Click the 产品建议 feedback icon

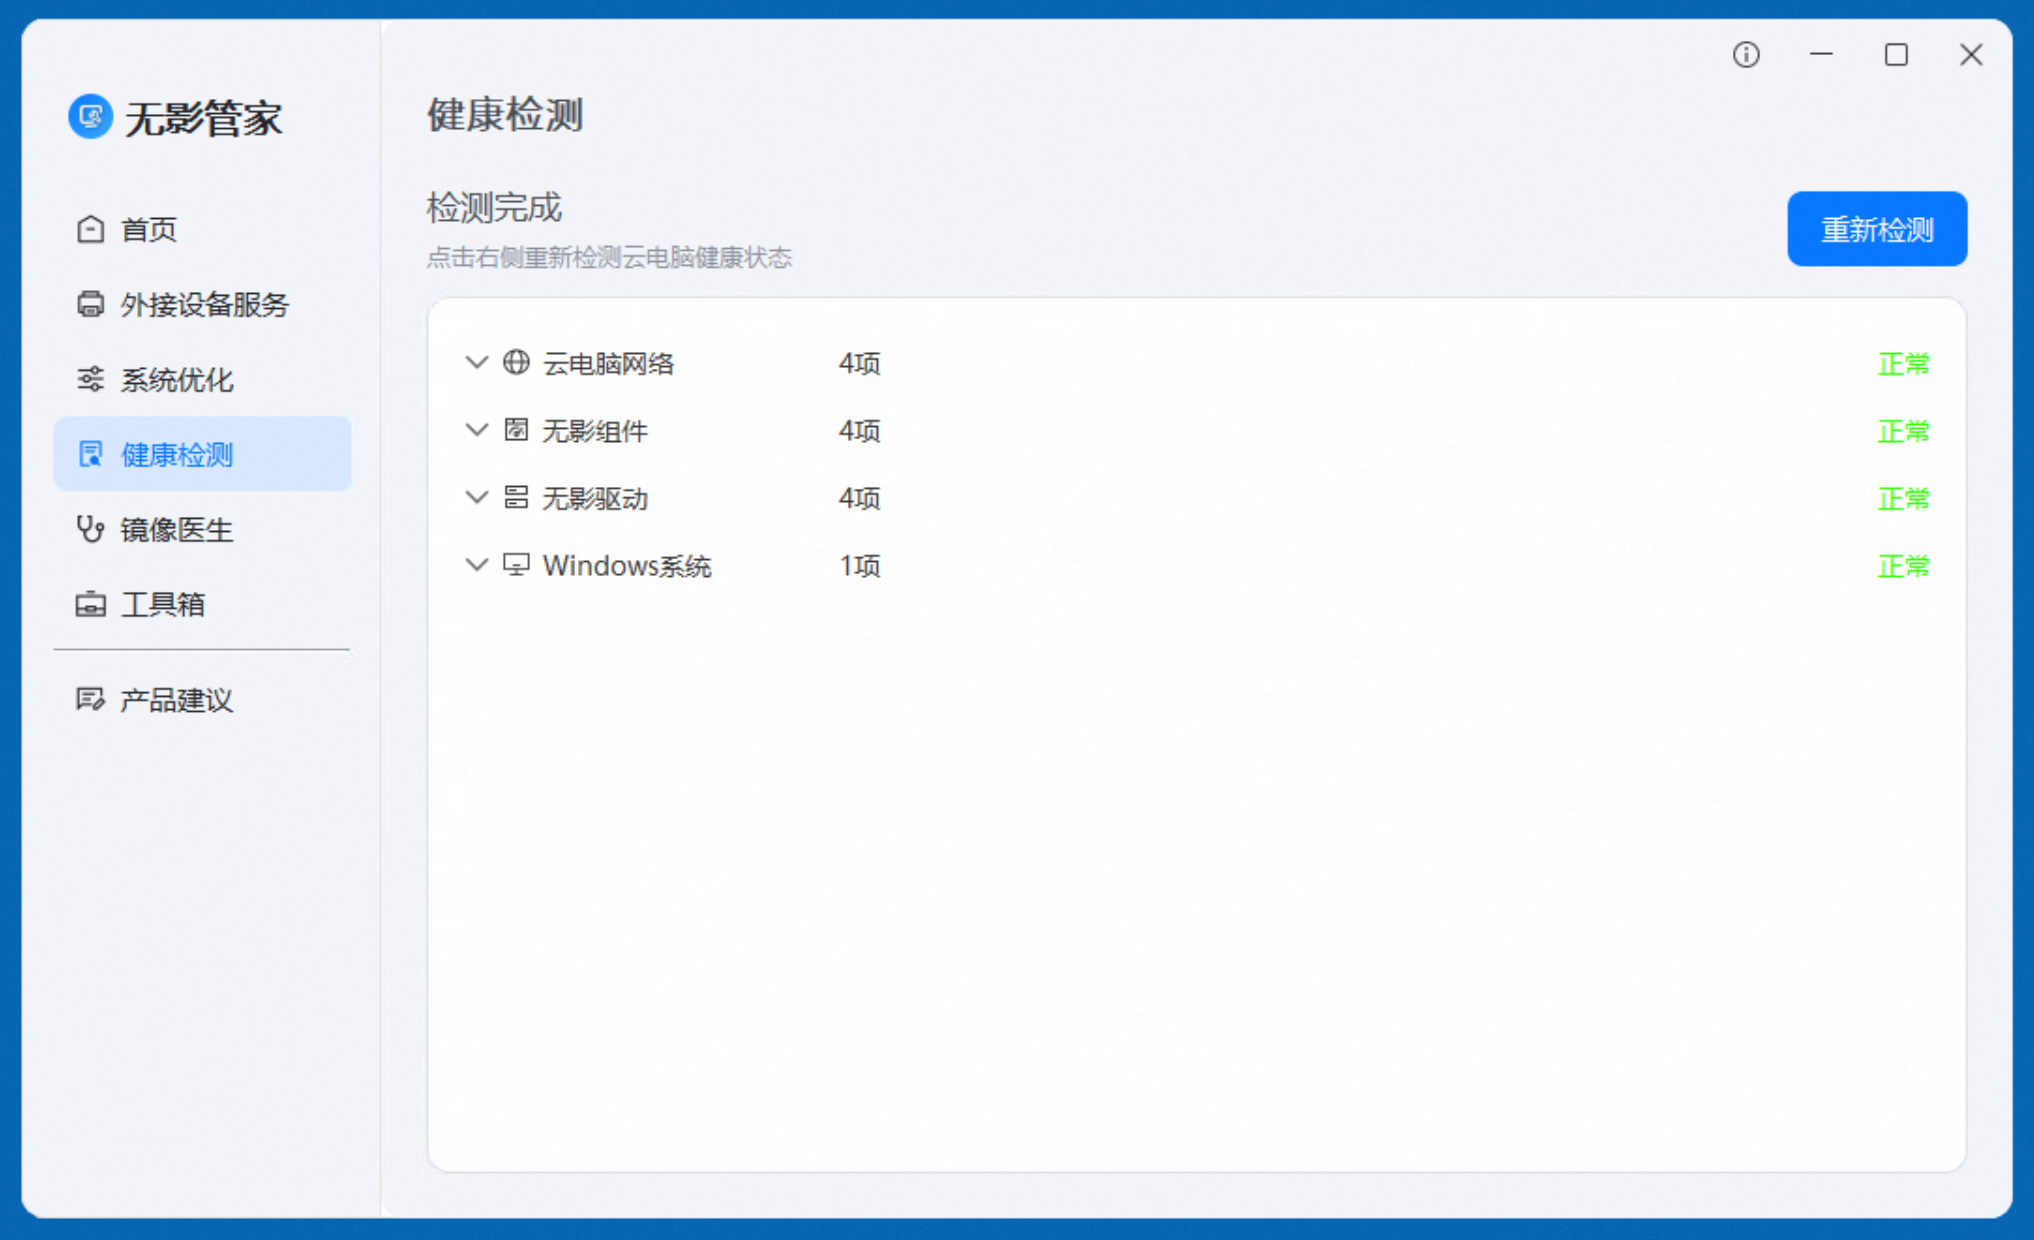pyautogui.click(x=90, y=700)
